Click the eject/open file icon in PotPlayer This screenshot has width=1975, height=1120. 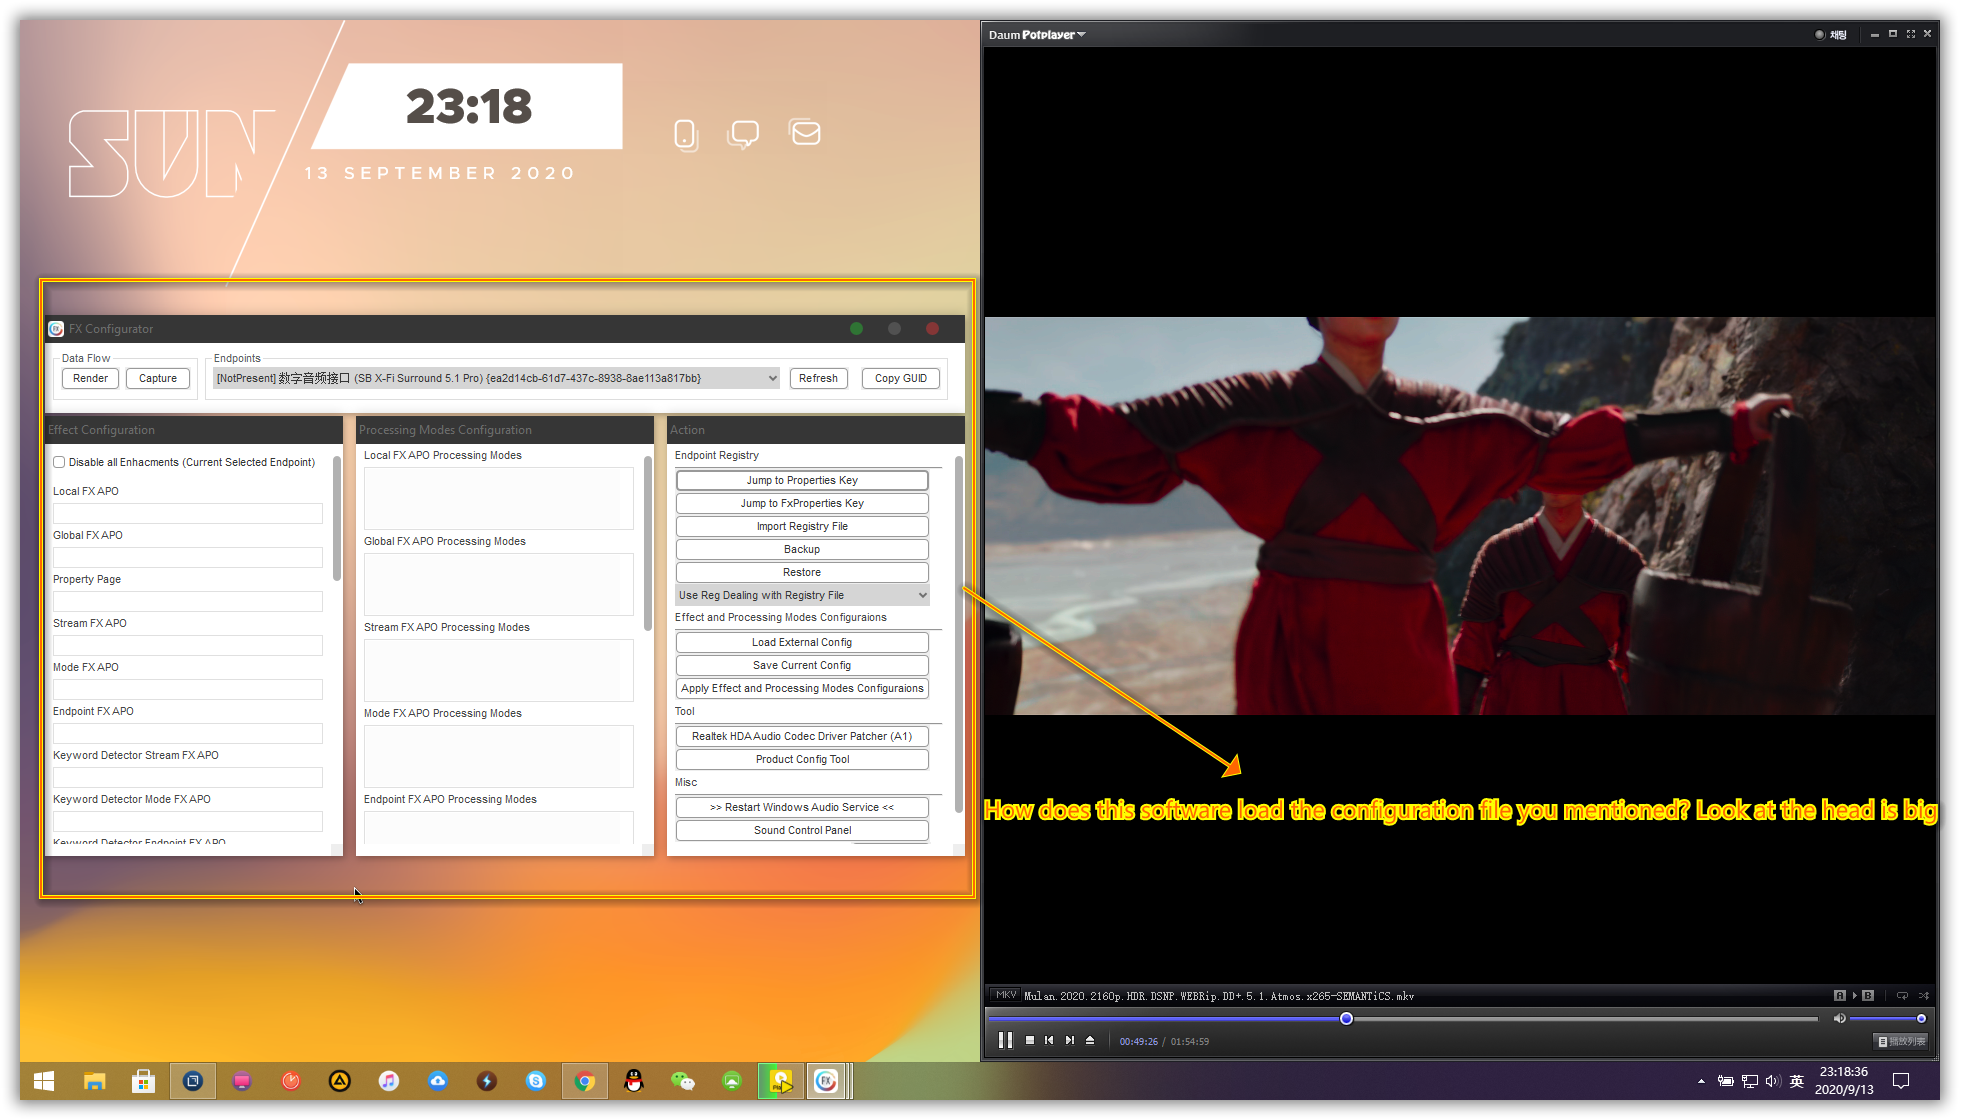1090,1040
